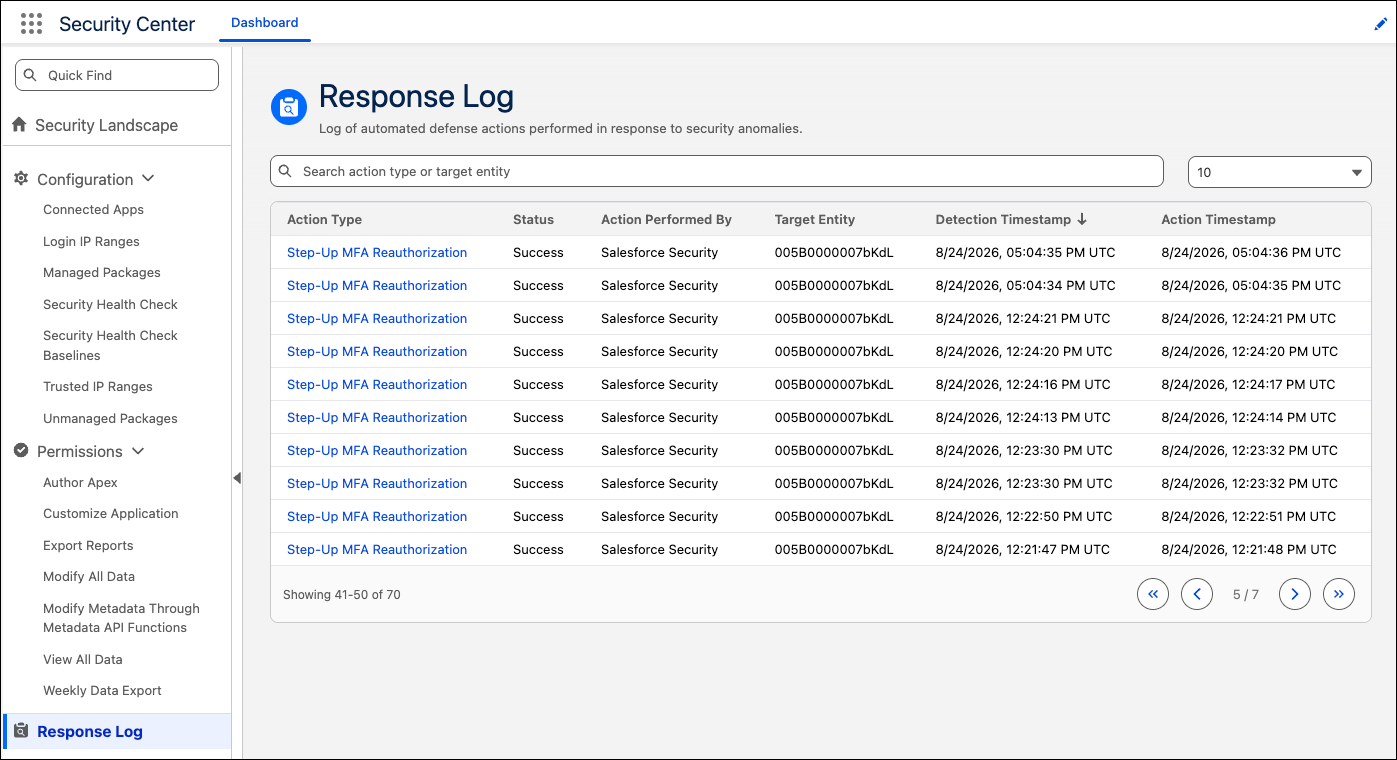Open Unmanaged Packages in the sidebar
The width and height of the screenshot is (1397, 760).
pyautogui.click(x=110, y=418)
